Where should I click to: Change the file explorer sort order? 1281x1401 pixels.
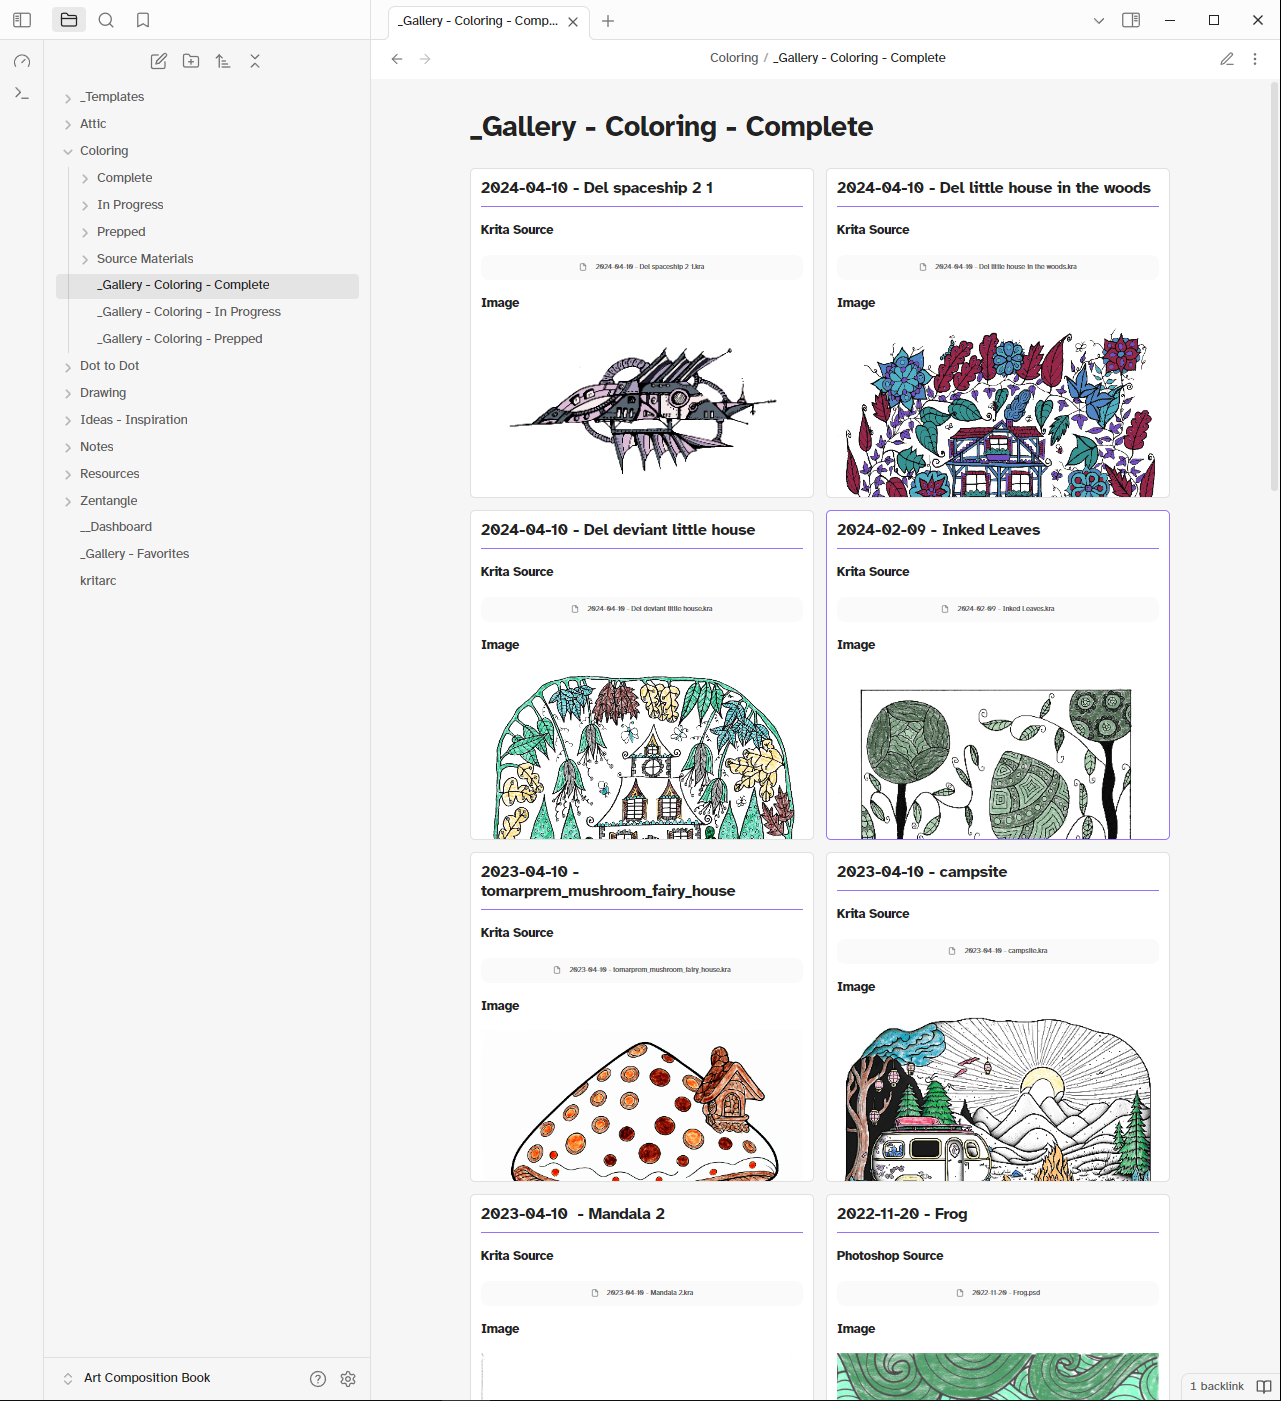pyautogui.click(x=222, y=61)
